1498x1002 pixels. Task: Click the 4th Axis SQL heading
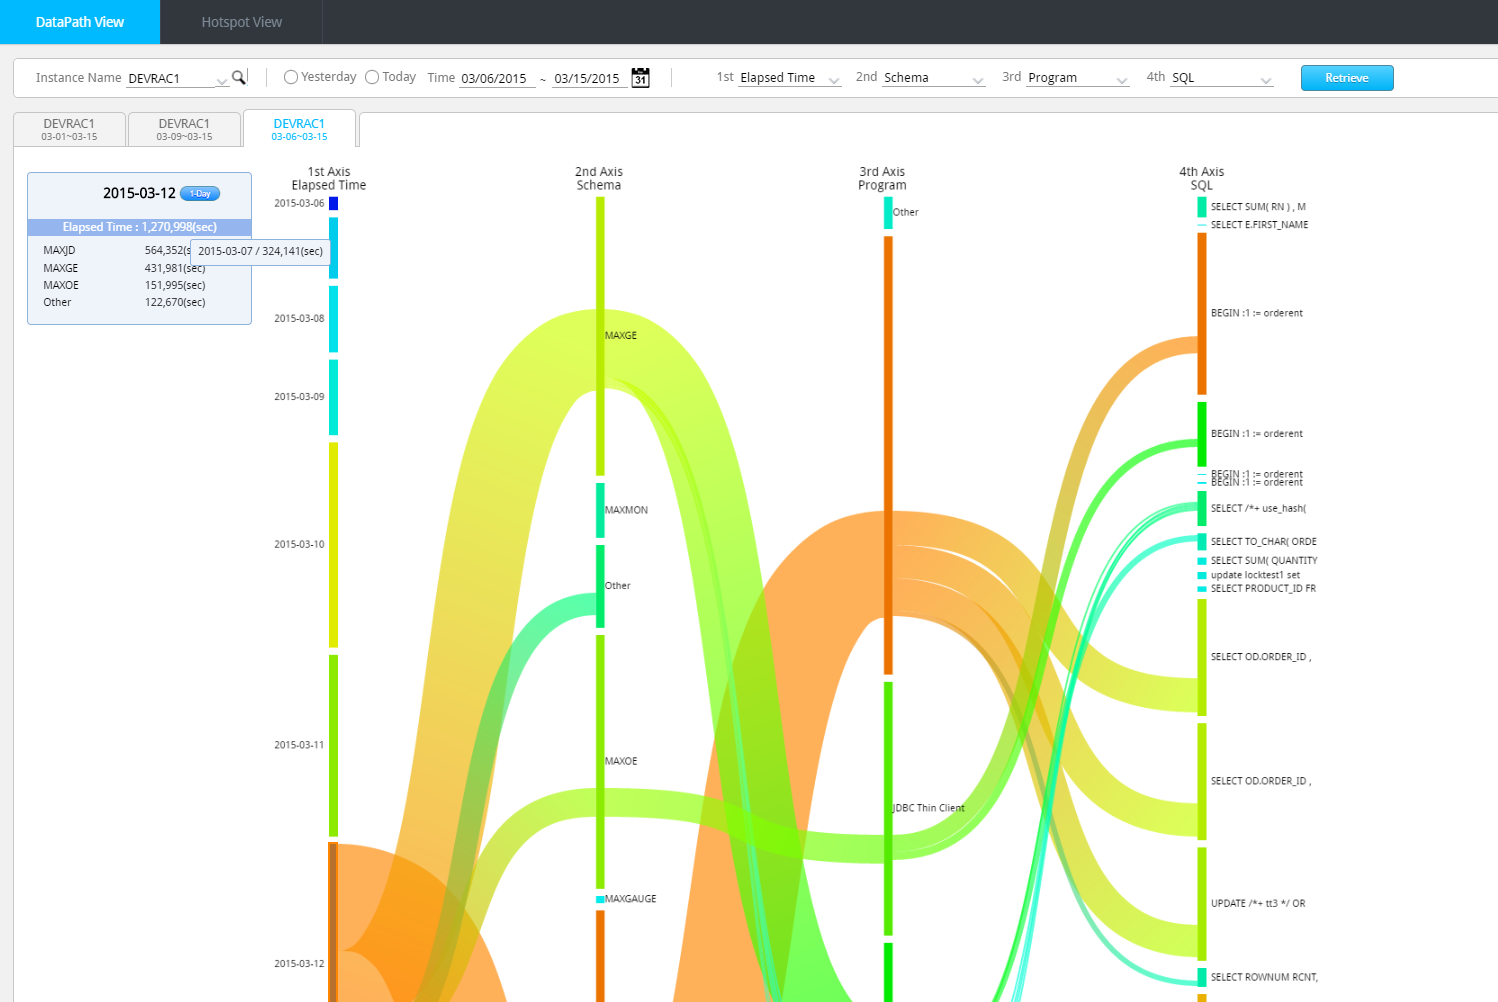(x=1201, y=179)
